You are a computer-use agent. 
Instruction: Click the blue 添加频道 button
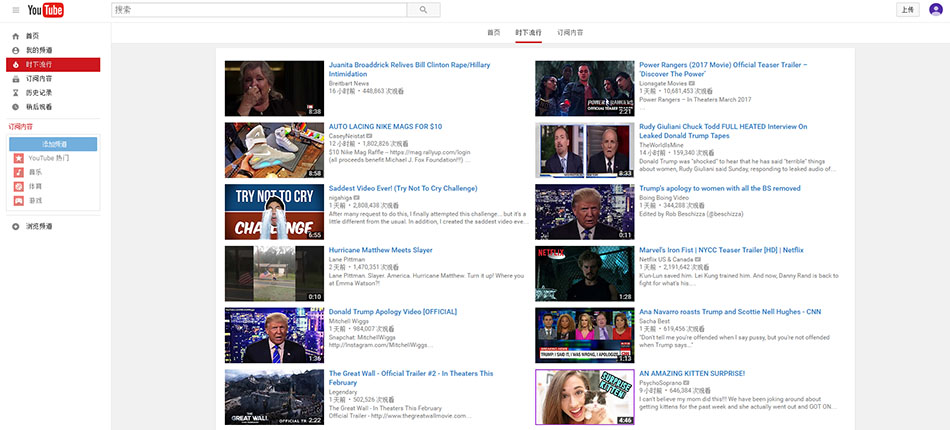pyautogui.click(x=53, y=144)
